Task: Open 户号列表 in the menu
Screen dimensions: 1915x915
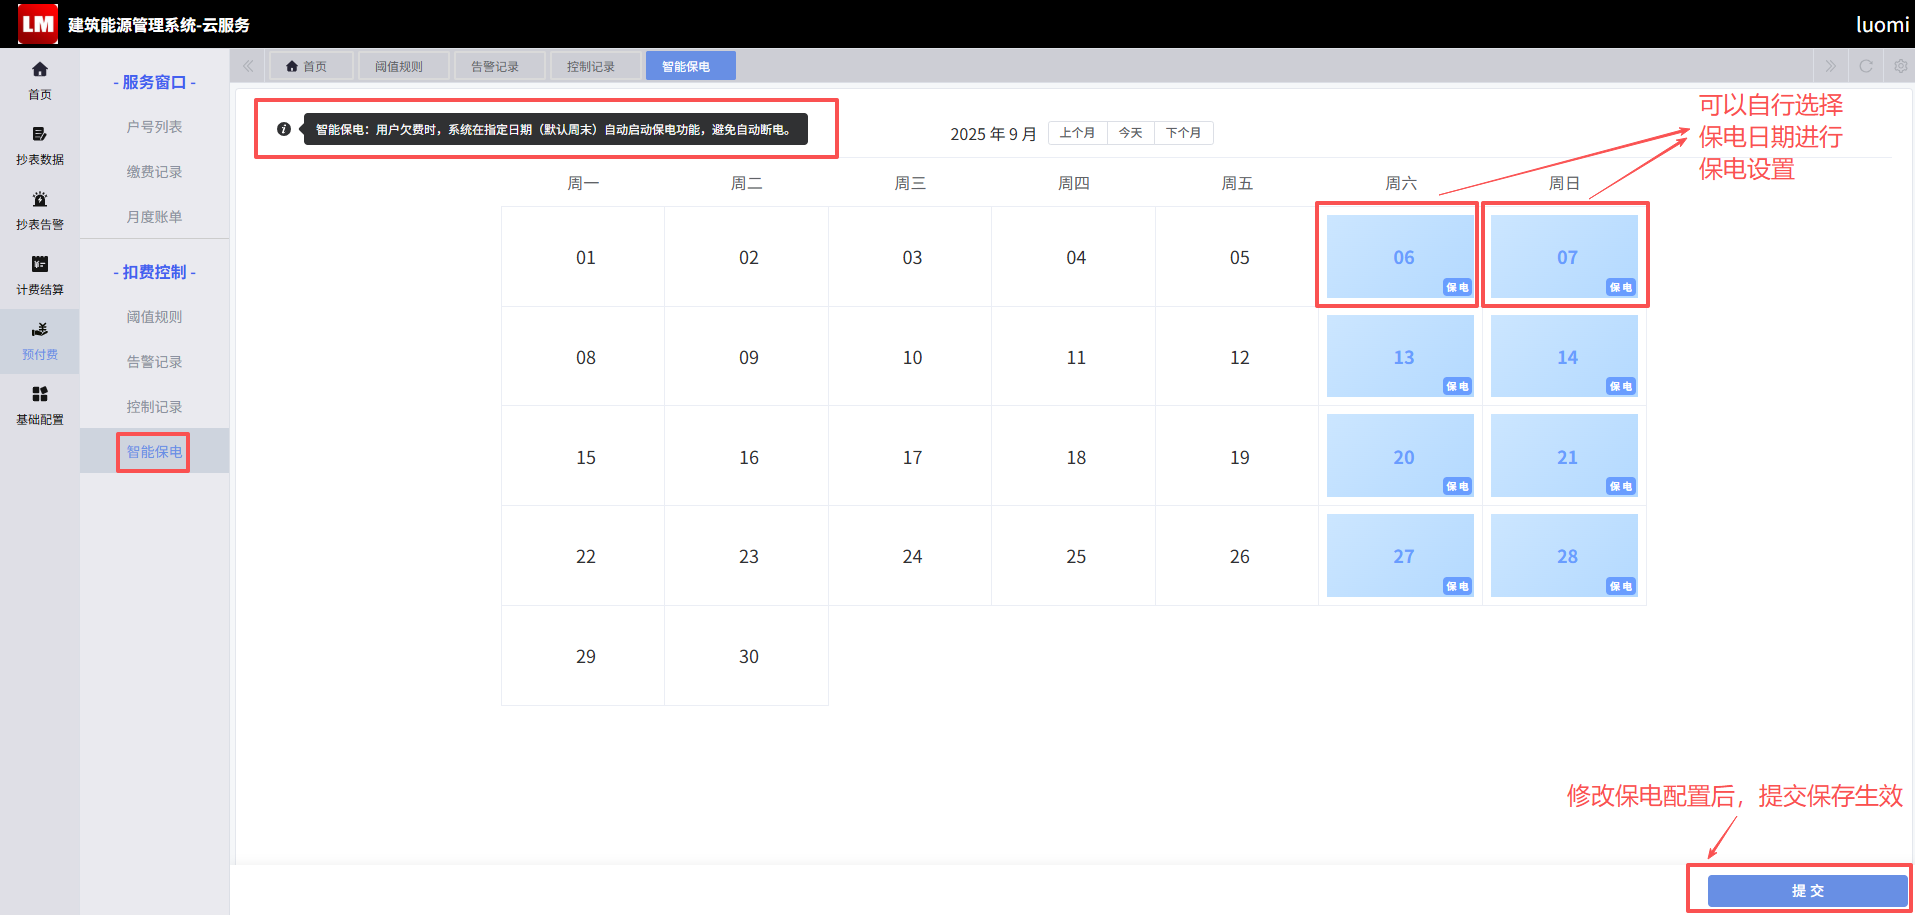Action: (x=154, y=127)
